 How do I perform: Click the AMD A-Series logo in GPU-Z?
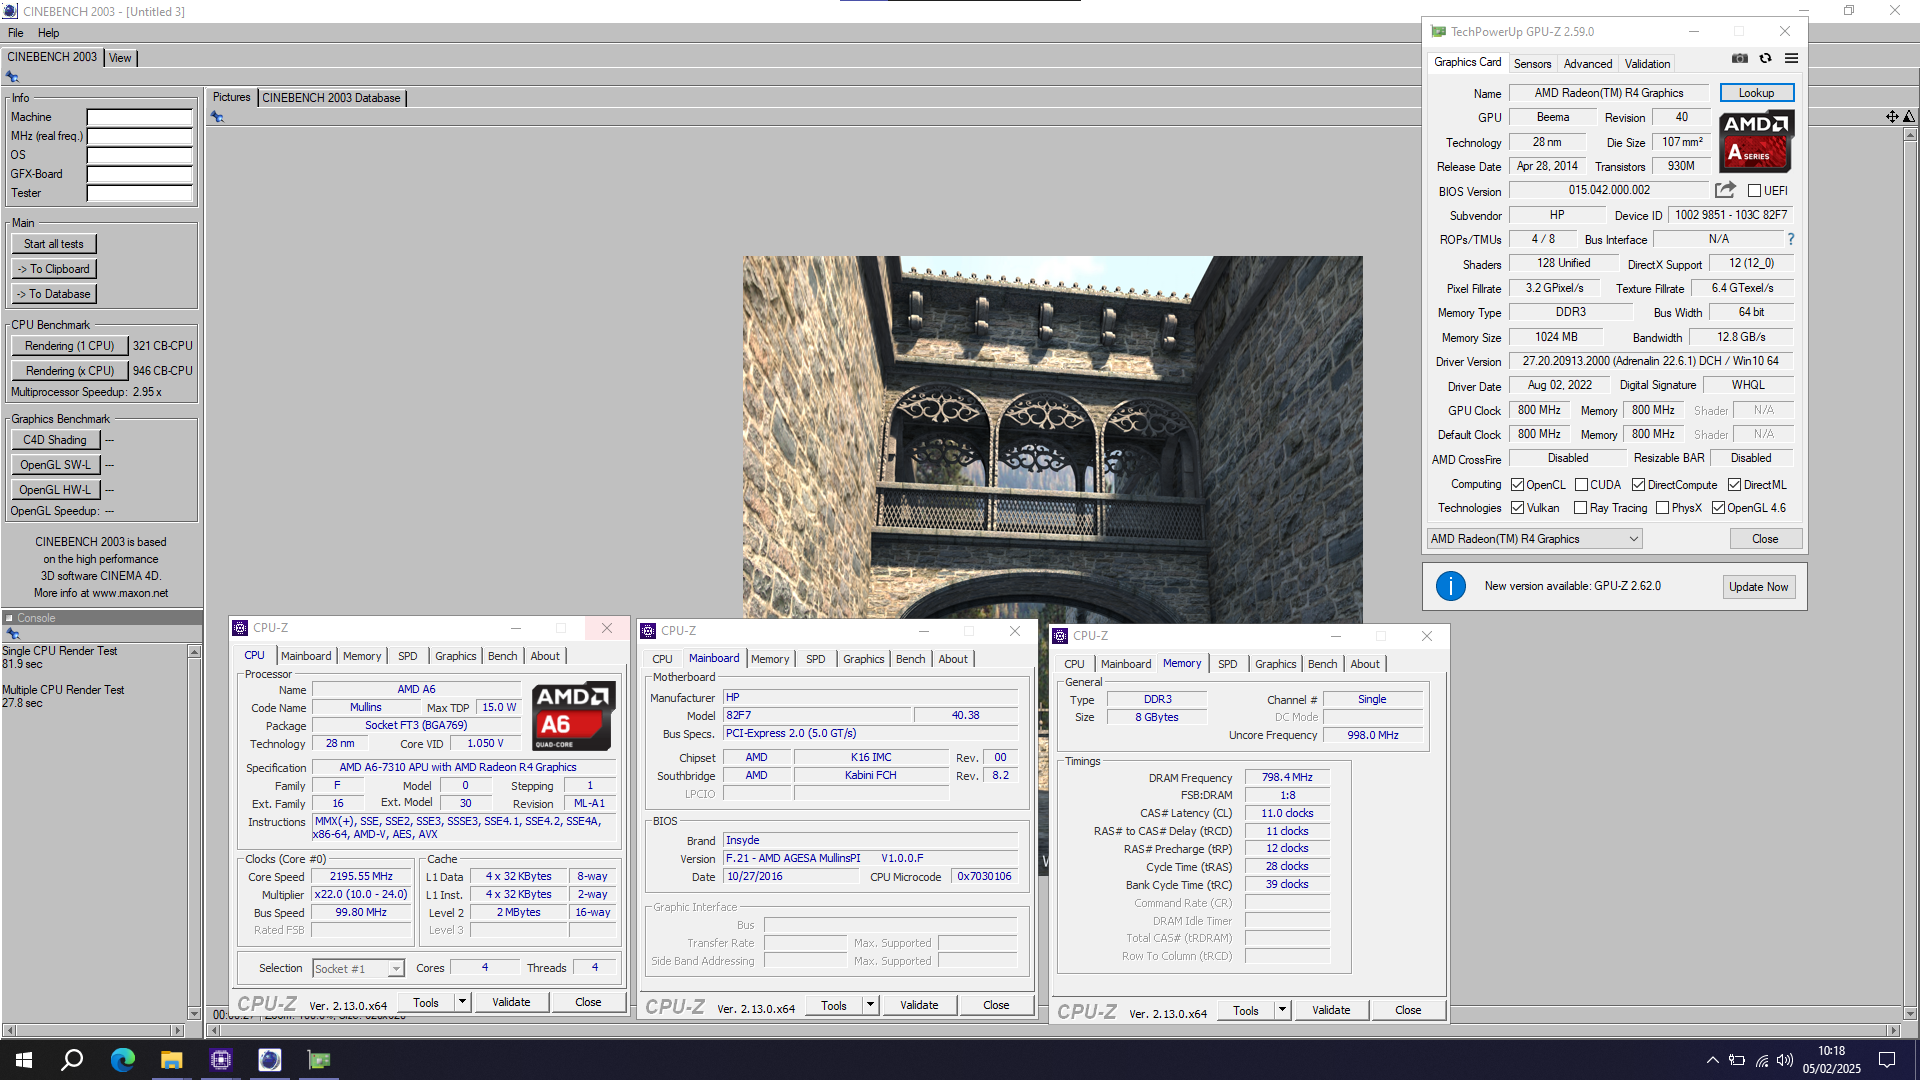[x=1756, y=141]
